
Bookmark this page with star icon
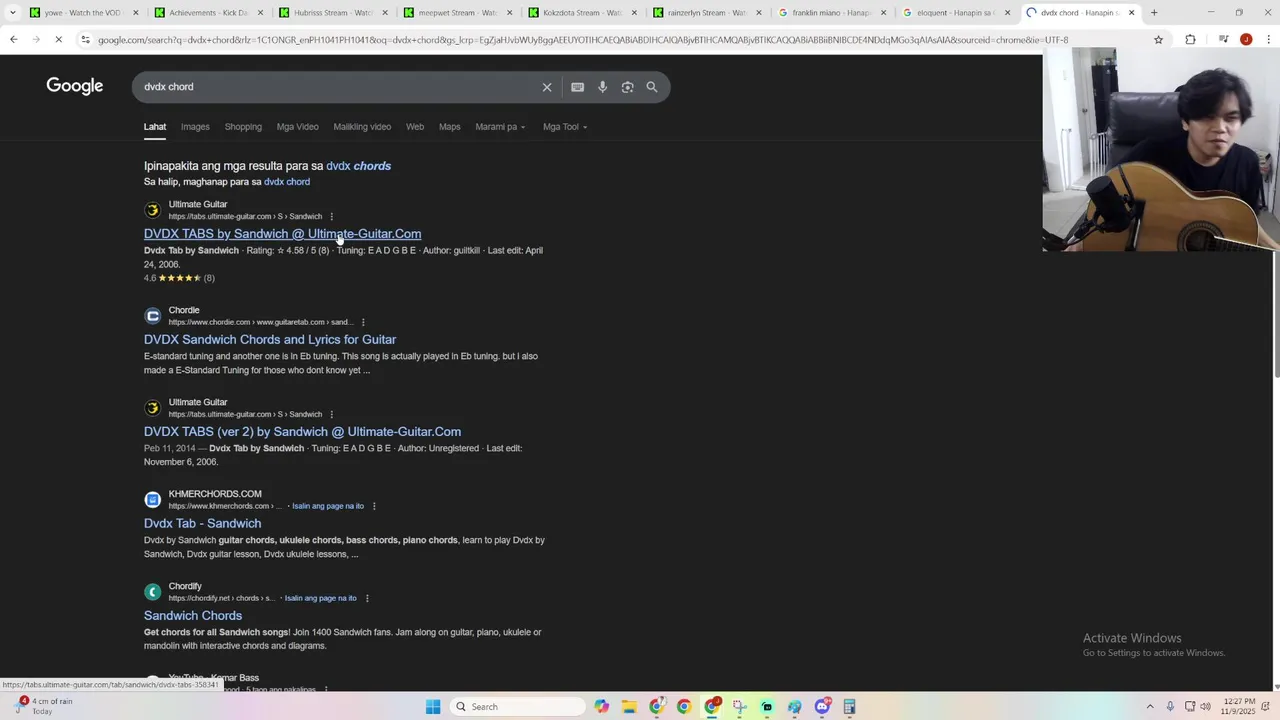click(1158, 39)
